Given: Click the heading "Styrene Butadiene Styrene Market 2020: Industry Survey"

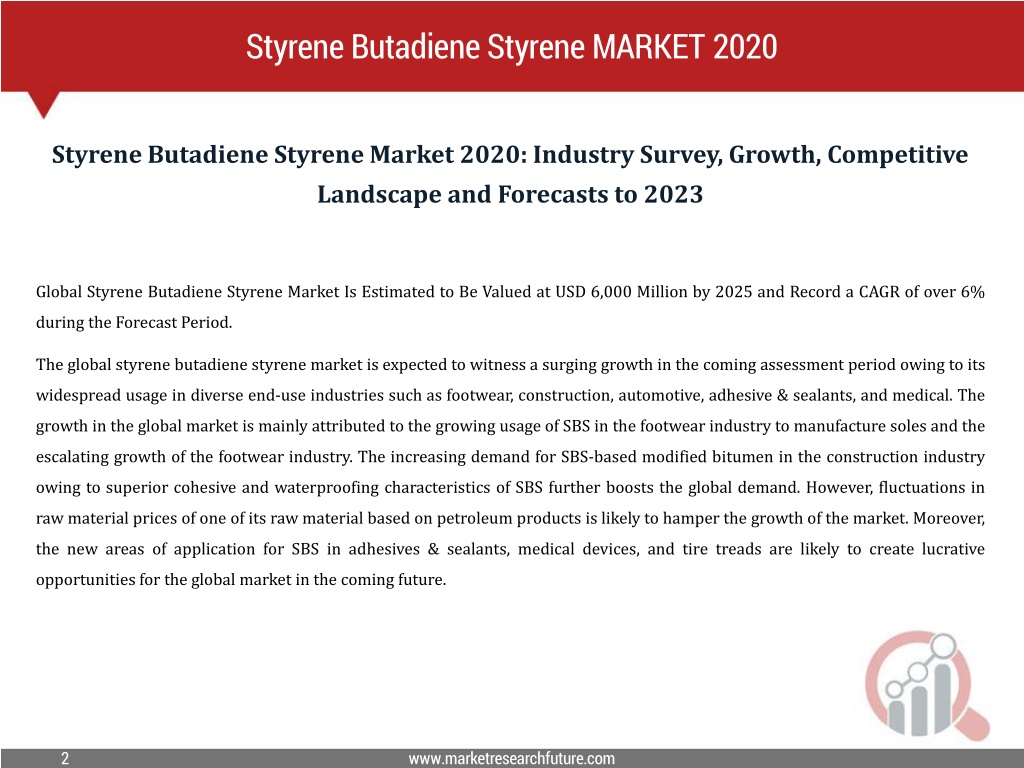Looking at the screenshot, I should click(387, 155).
